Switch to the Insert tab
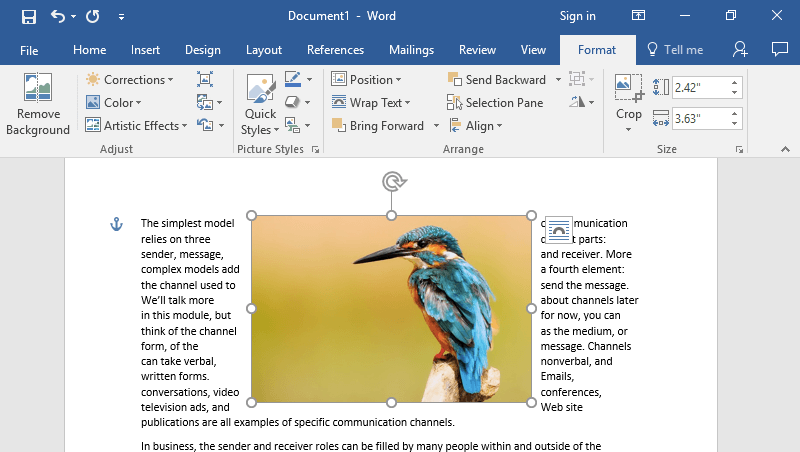The width and height of the screenshot is (800, 452). coord(145,50)
